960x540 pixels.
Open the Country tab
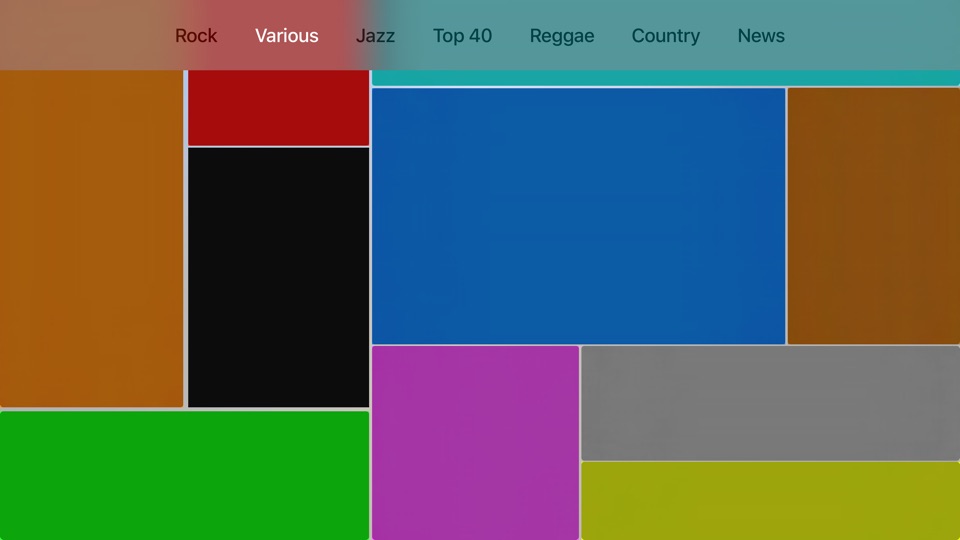click(665, 36)
